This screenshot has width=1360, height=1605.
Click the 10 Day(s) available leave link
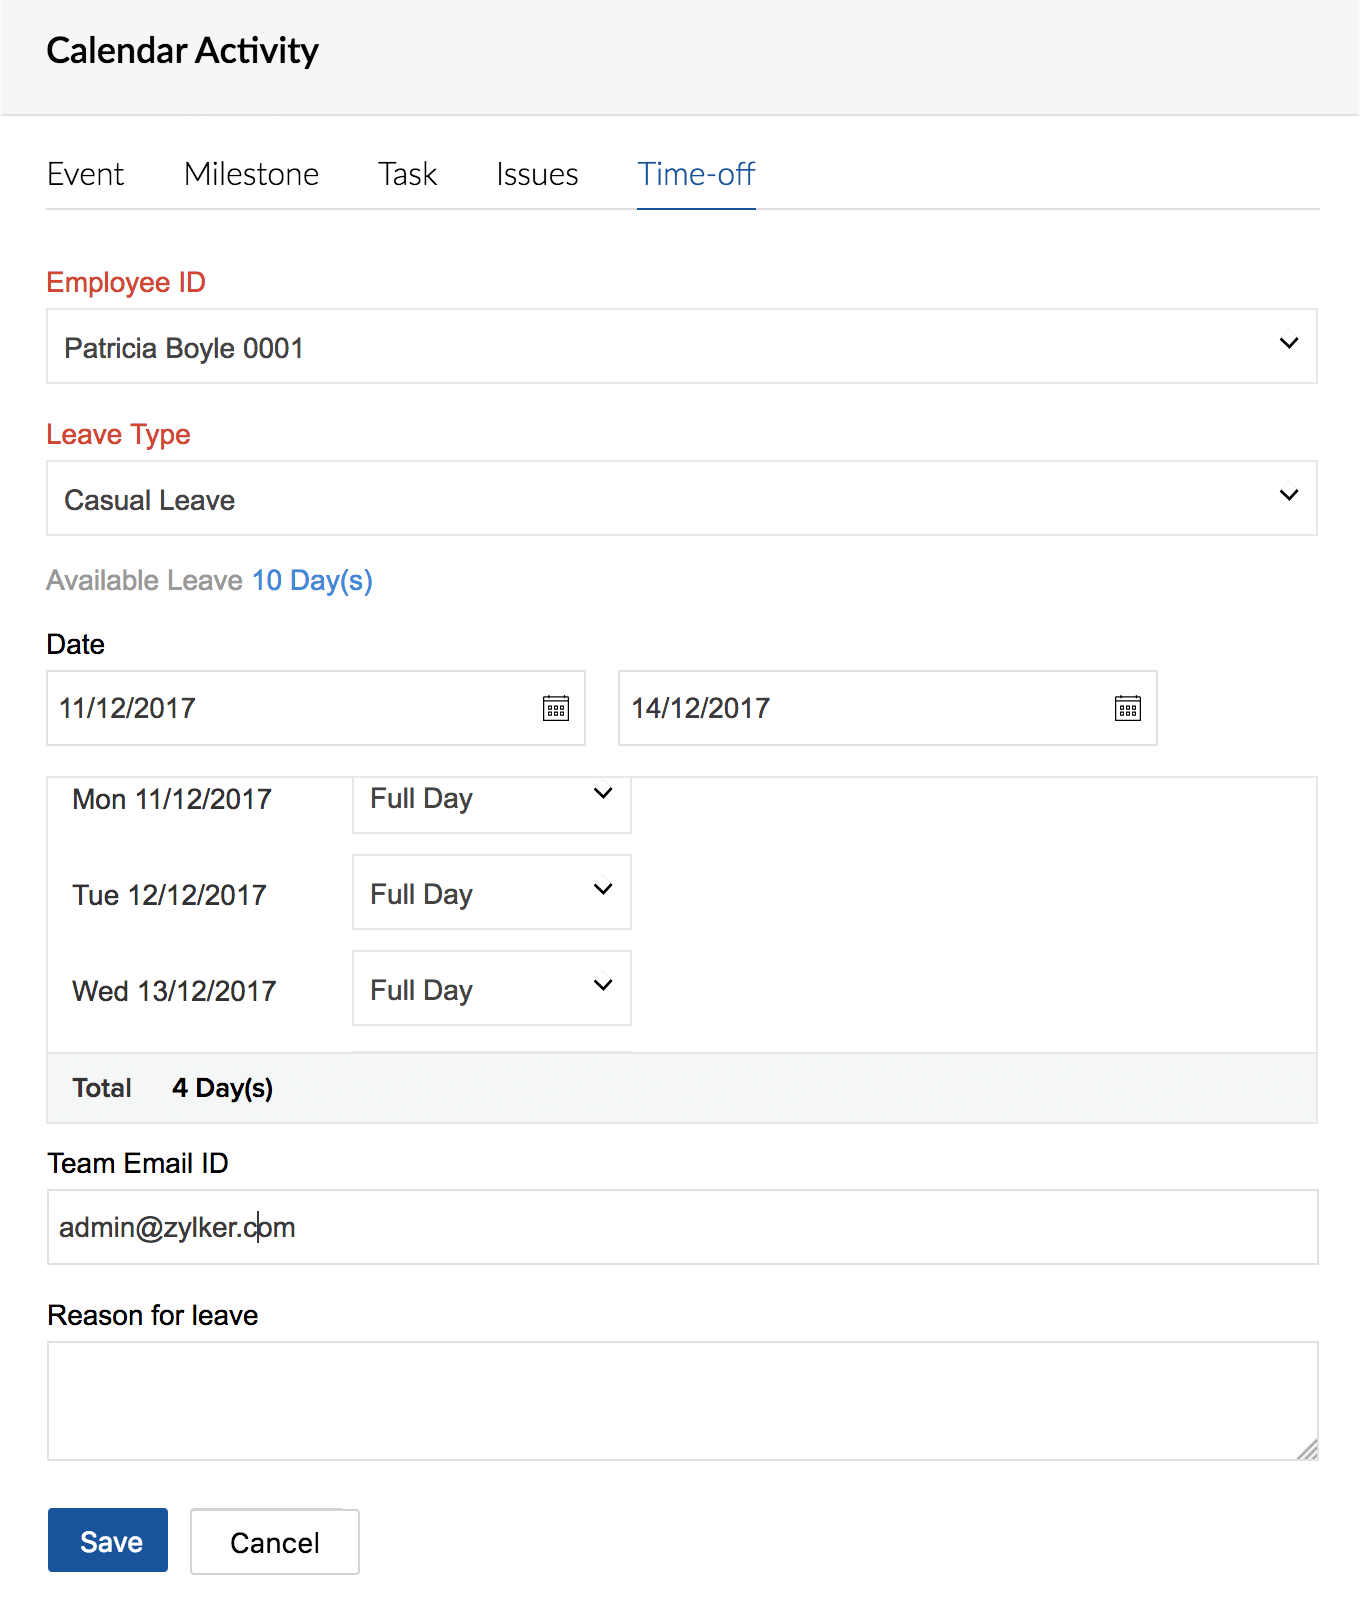pyautogui.click(x=312, y=580)
